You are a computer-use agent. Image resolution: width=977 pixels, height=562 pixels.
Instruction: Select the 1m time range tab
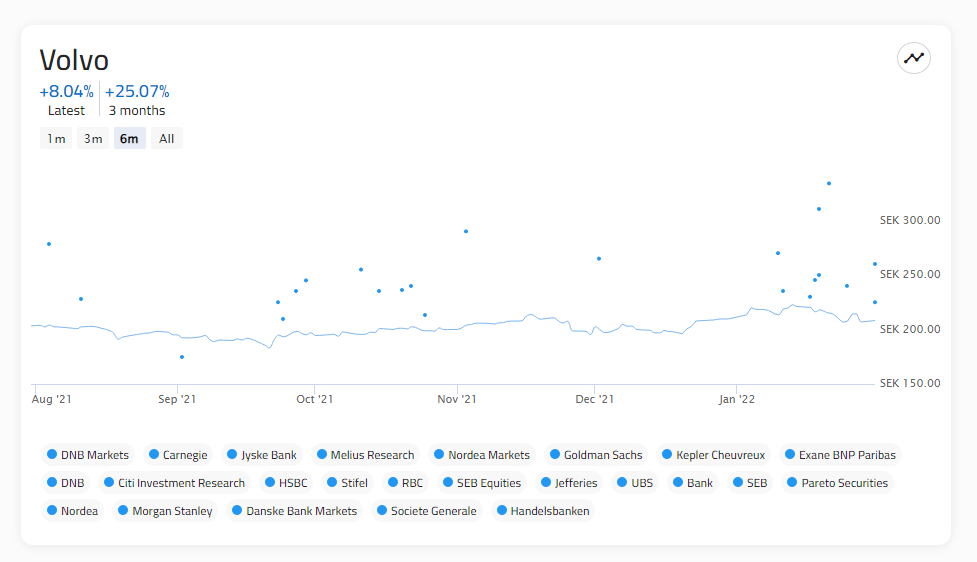pyautogui.click(x=56, y=138)
